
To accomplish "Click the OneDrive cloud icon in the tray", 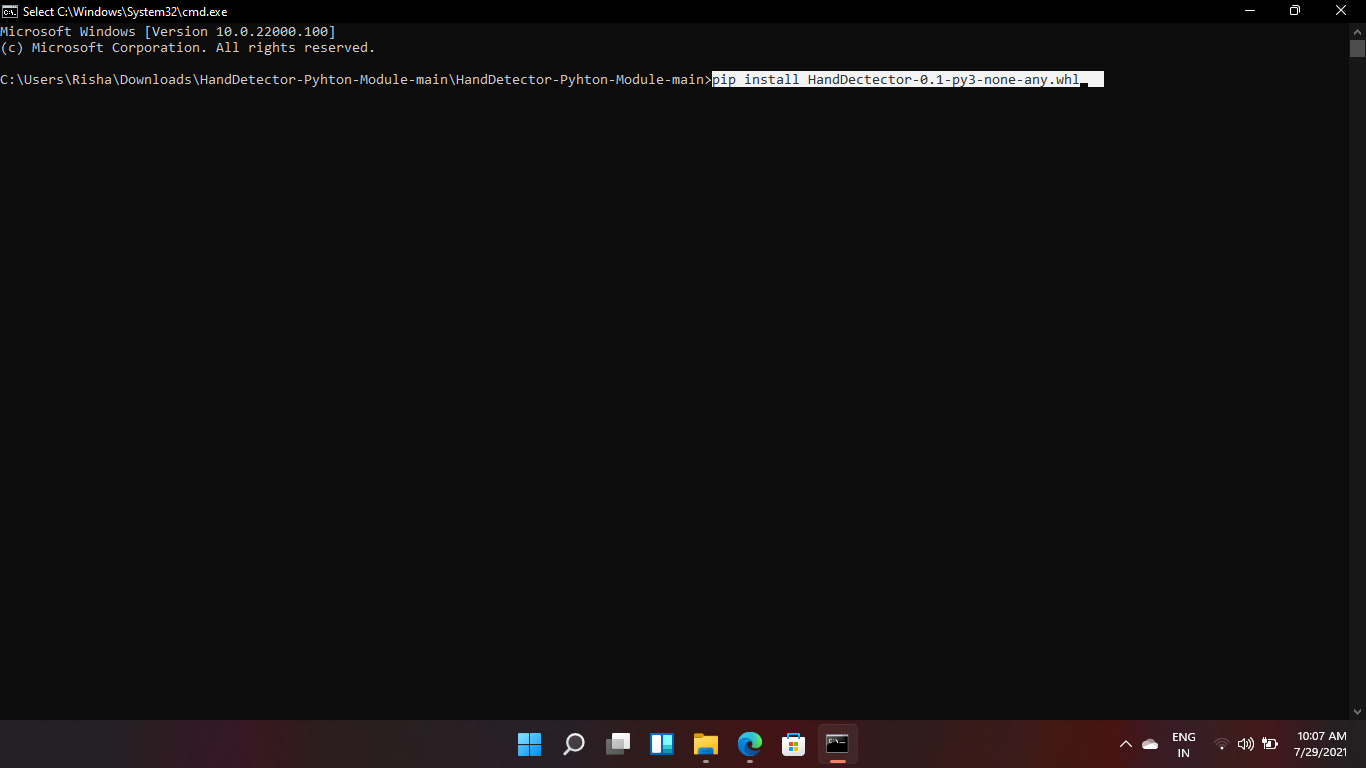I will pyautogui.click(x=1149, y=744).
